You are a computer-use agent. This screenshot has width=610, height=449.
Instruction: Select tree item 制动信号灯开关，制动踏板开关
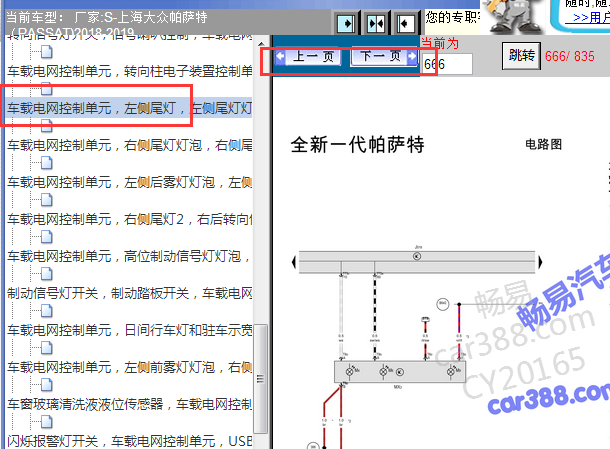click(130, 293)
